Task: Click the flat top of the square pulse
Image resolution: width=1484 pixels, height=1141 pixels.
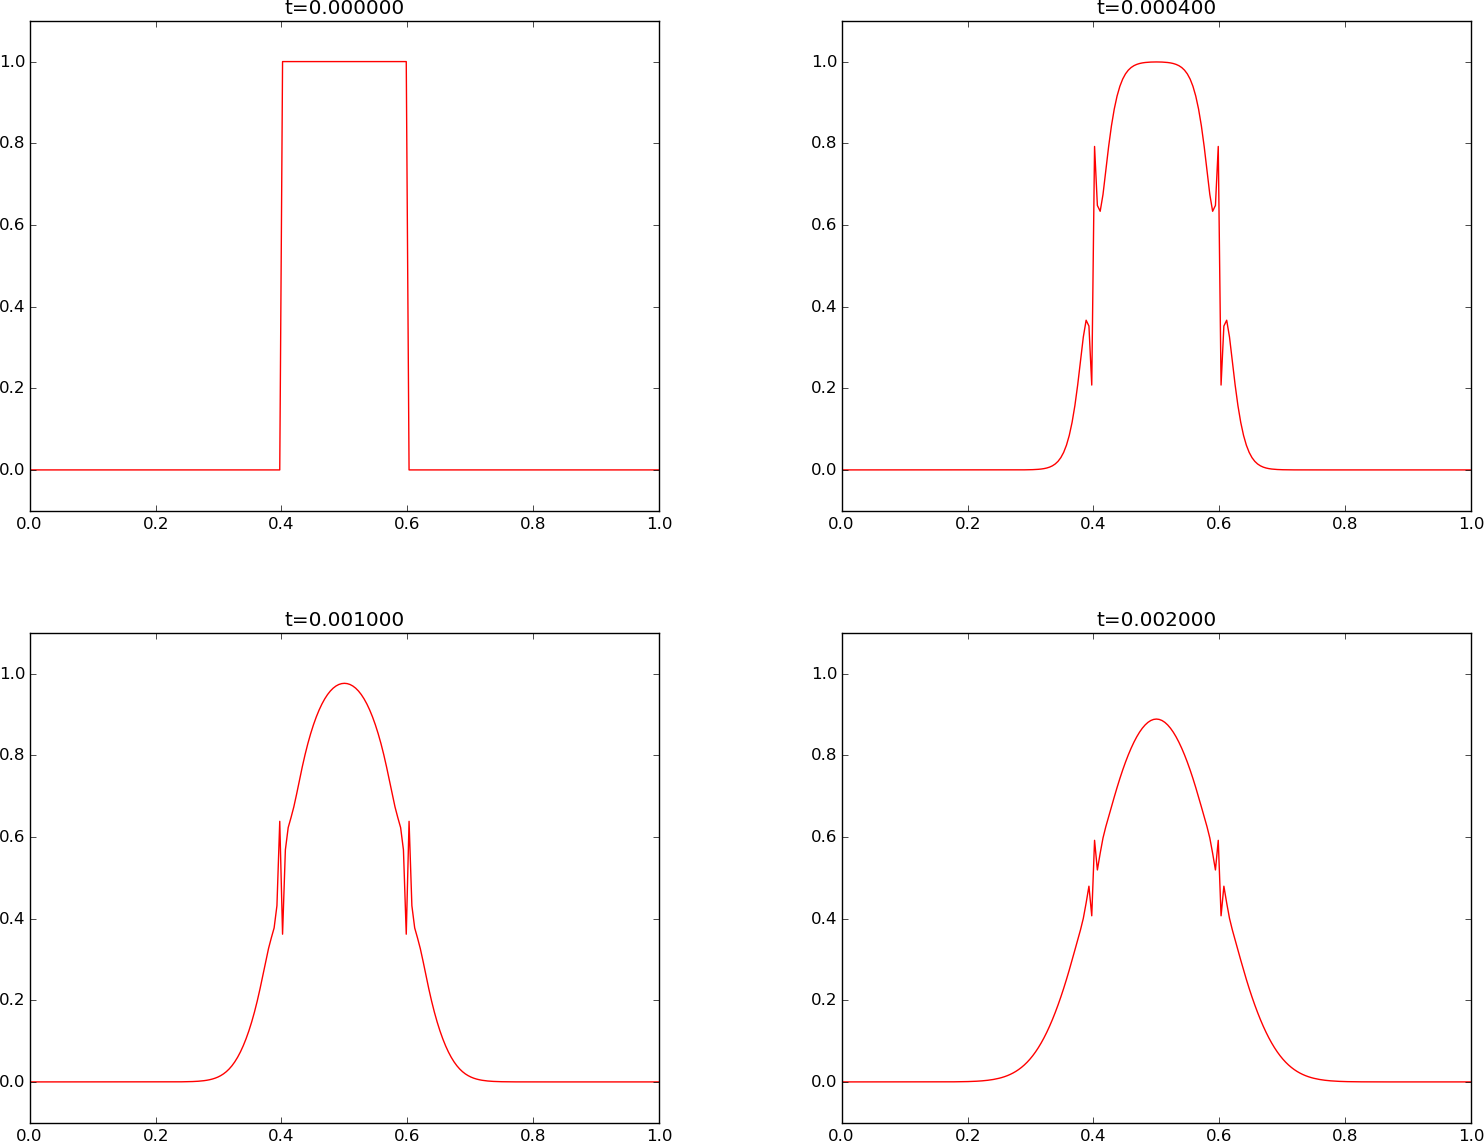Action: click(344, 62)
